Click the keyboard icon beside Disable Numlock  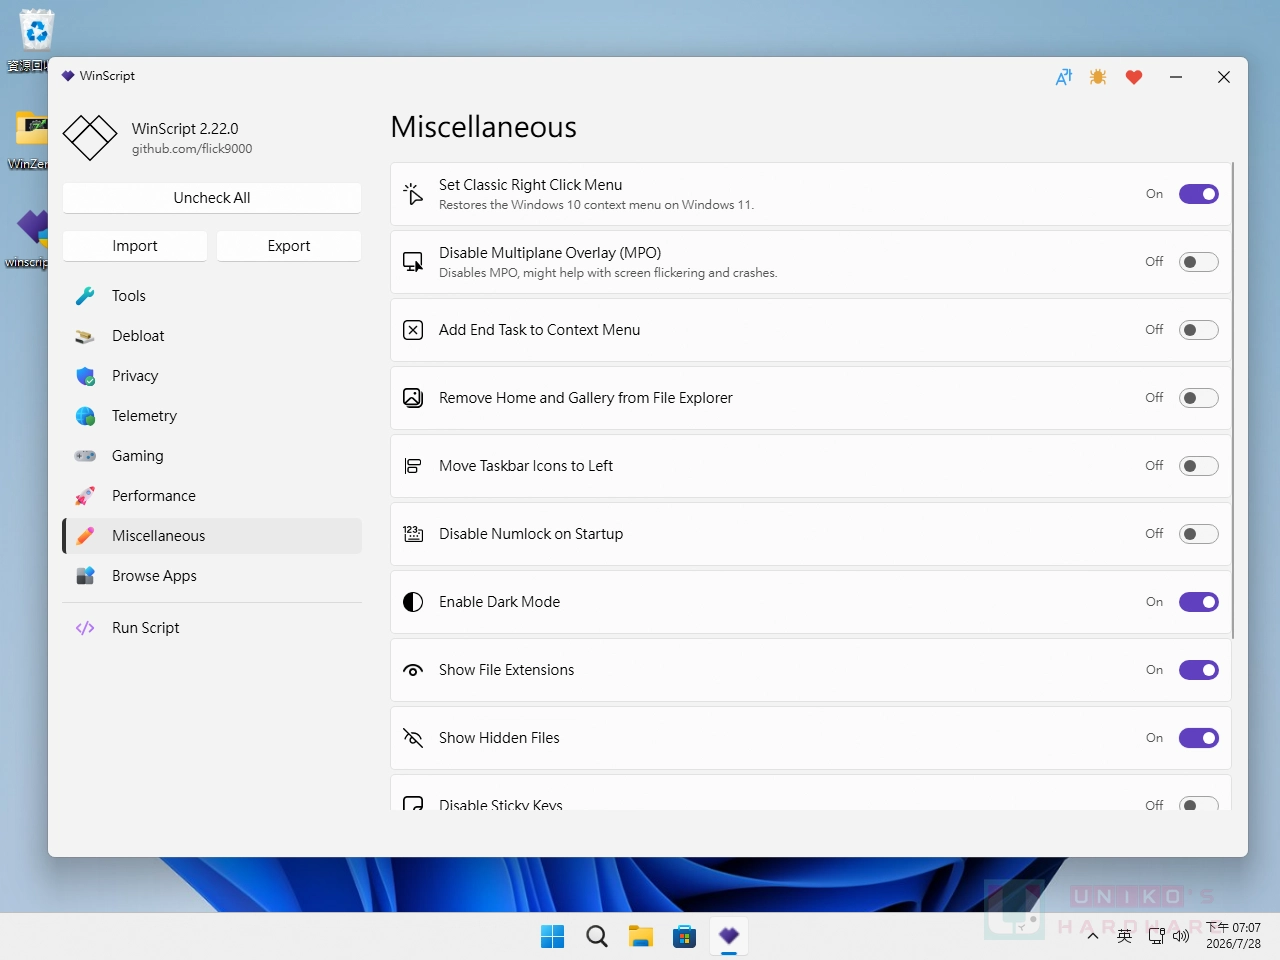(x=413, y=534)
